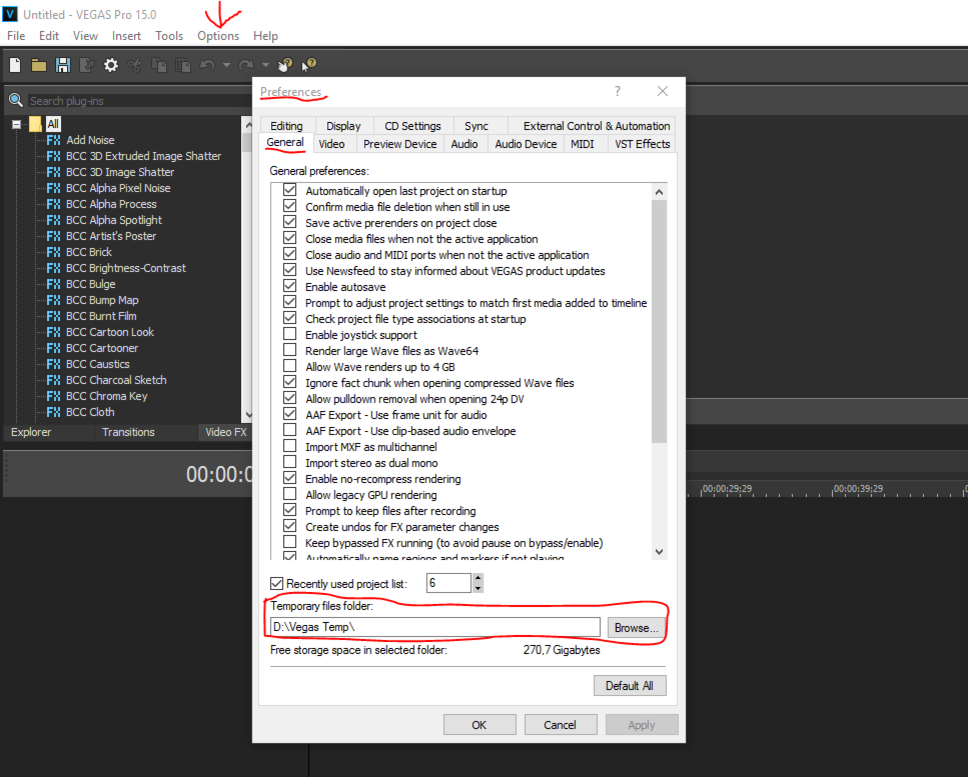Screen dimensions: 968x777
Task: Click the Cut scissors icon
Action: click(135, 65)
